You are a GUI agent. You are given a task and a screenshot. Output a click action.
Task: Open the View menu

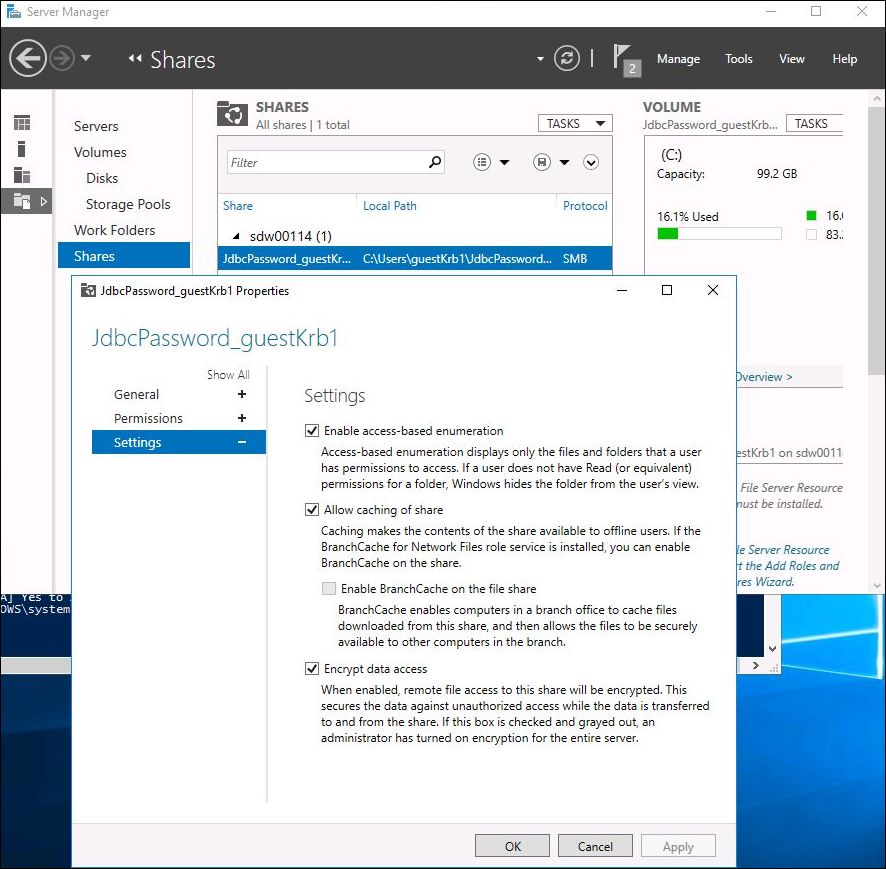point(791,59)
